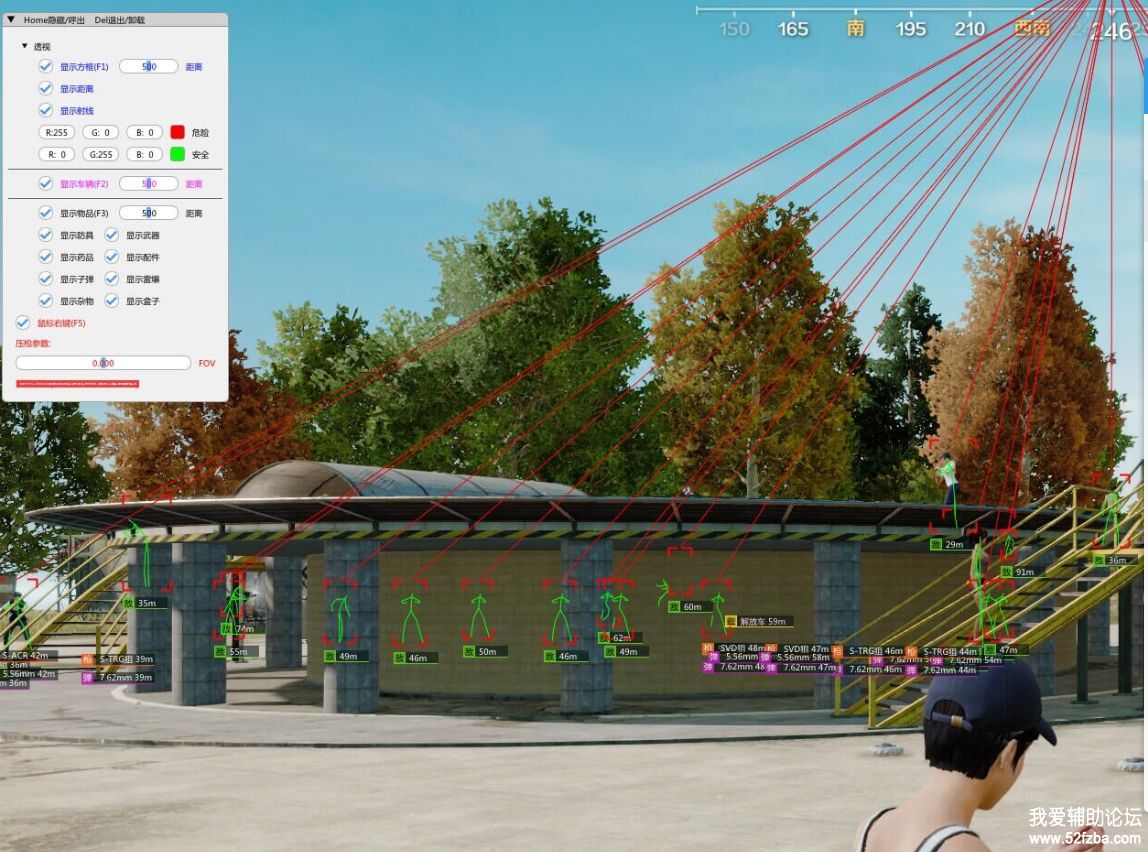Uncheck the 显示防具 option
1148x852 pixels.
click(45, 235)
